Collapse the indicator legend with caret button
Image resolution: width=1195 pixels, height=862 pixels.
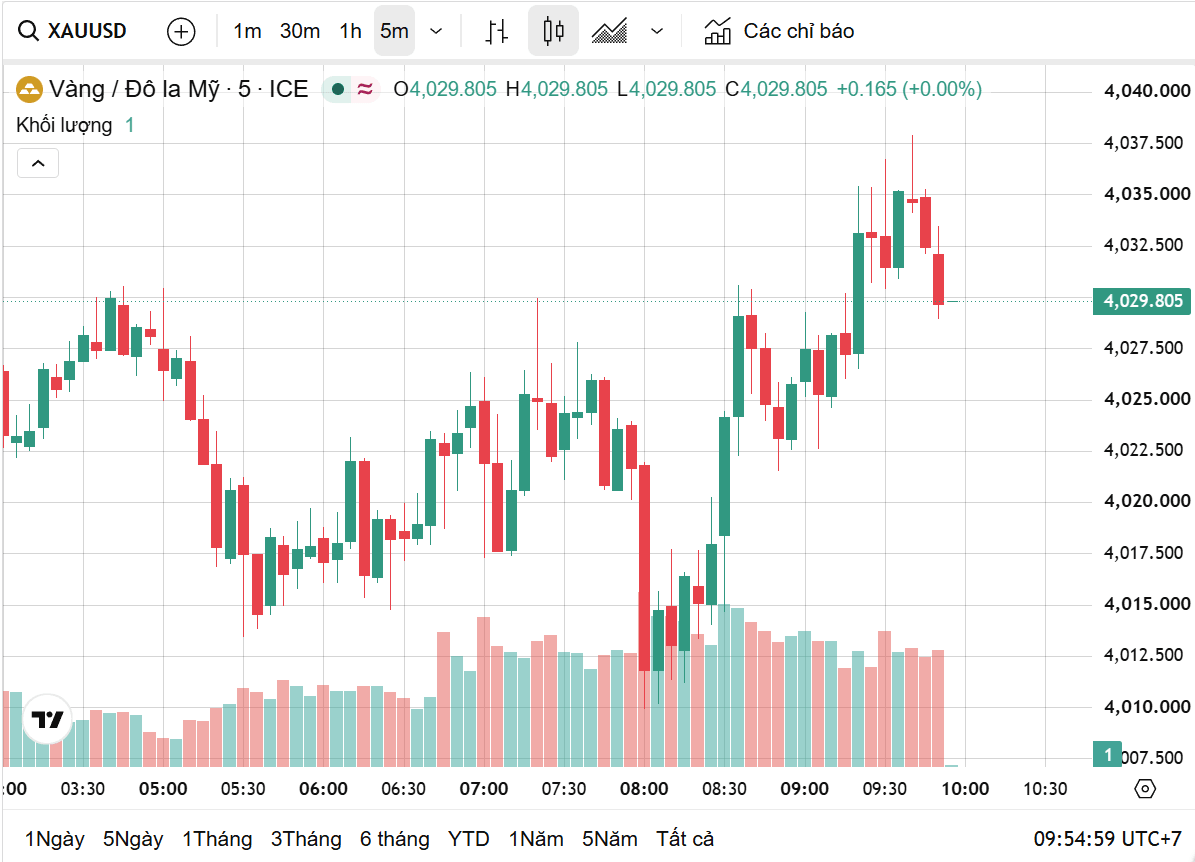pyautogui.click(x=38, y=163)
